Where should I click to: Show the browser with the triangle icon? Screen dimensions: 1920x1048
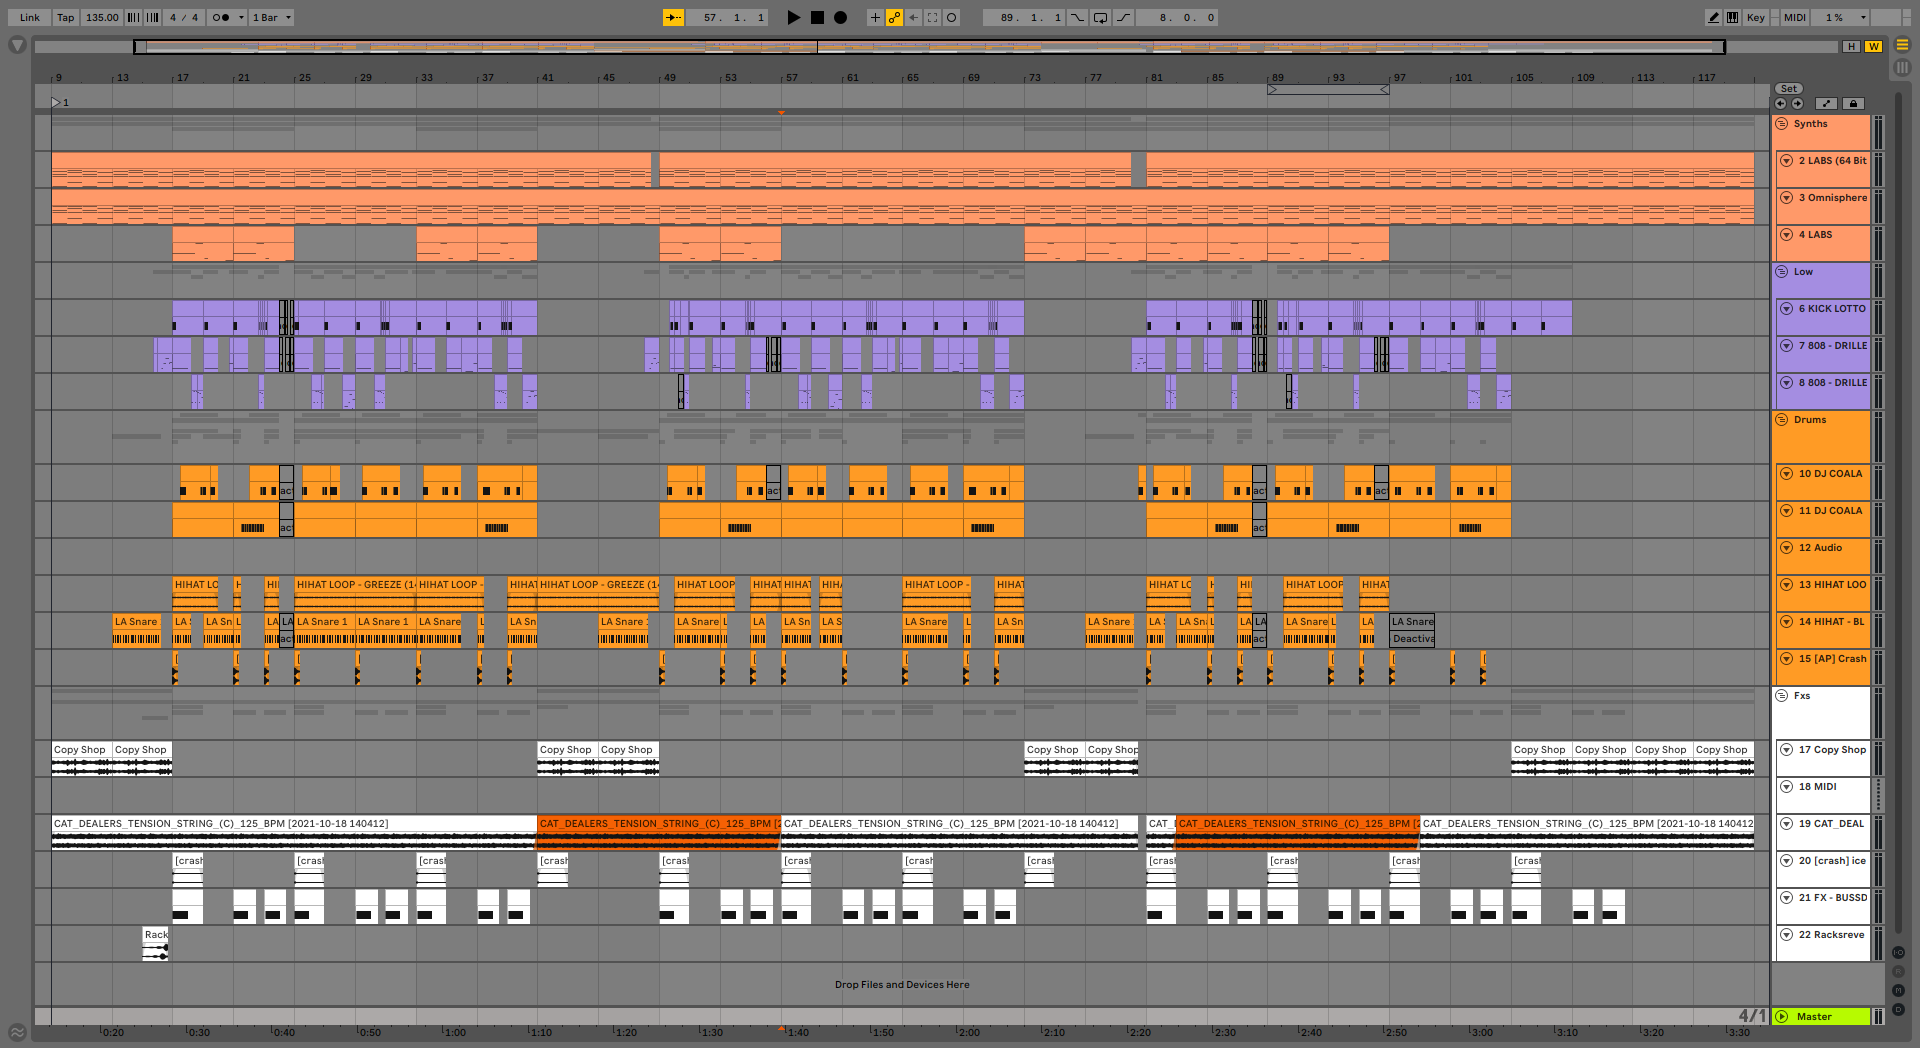17,45
